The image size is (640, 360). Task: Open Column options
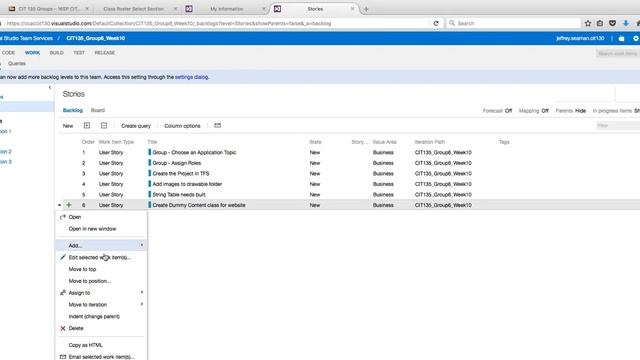click(x=182, y=126)
